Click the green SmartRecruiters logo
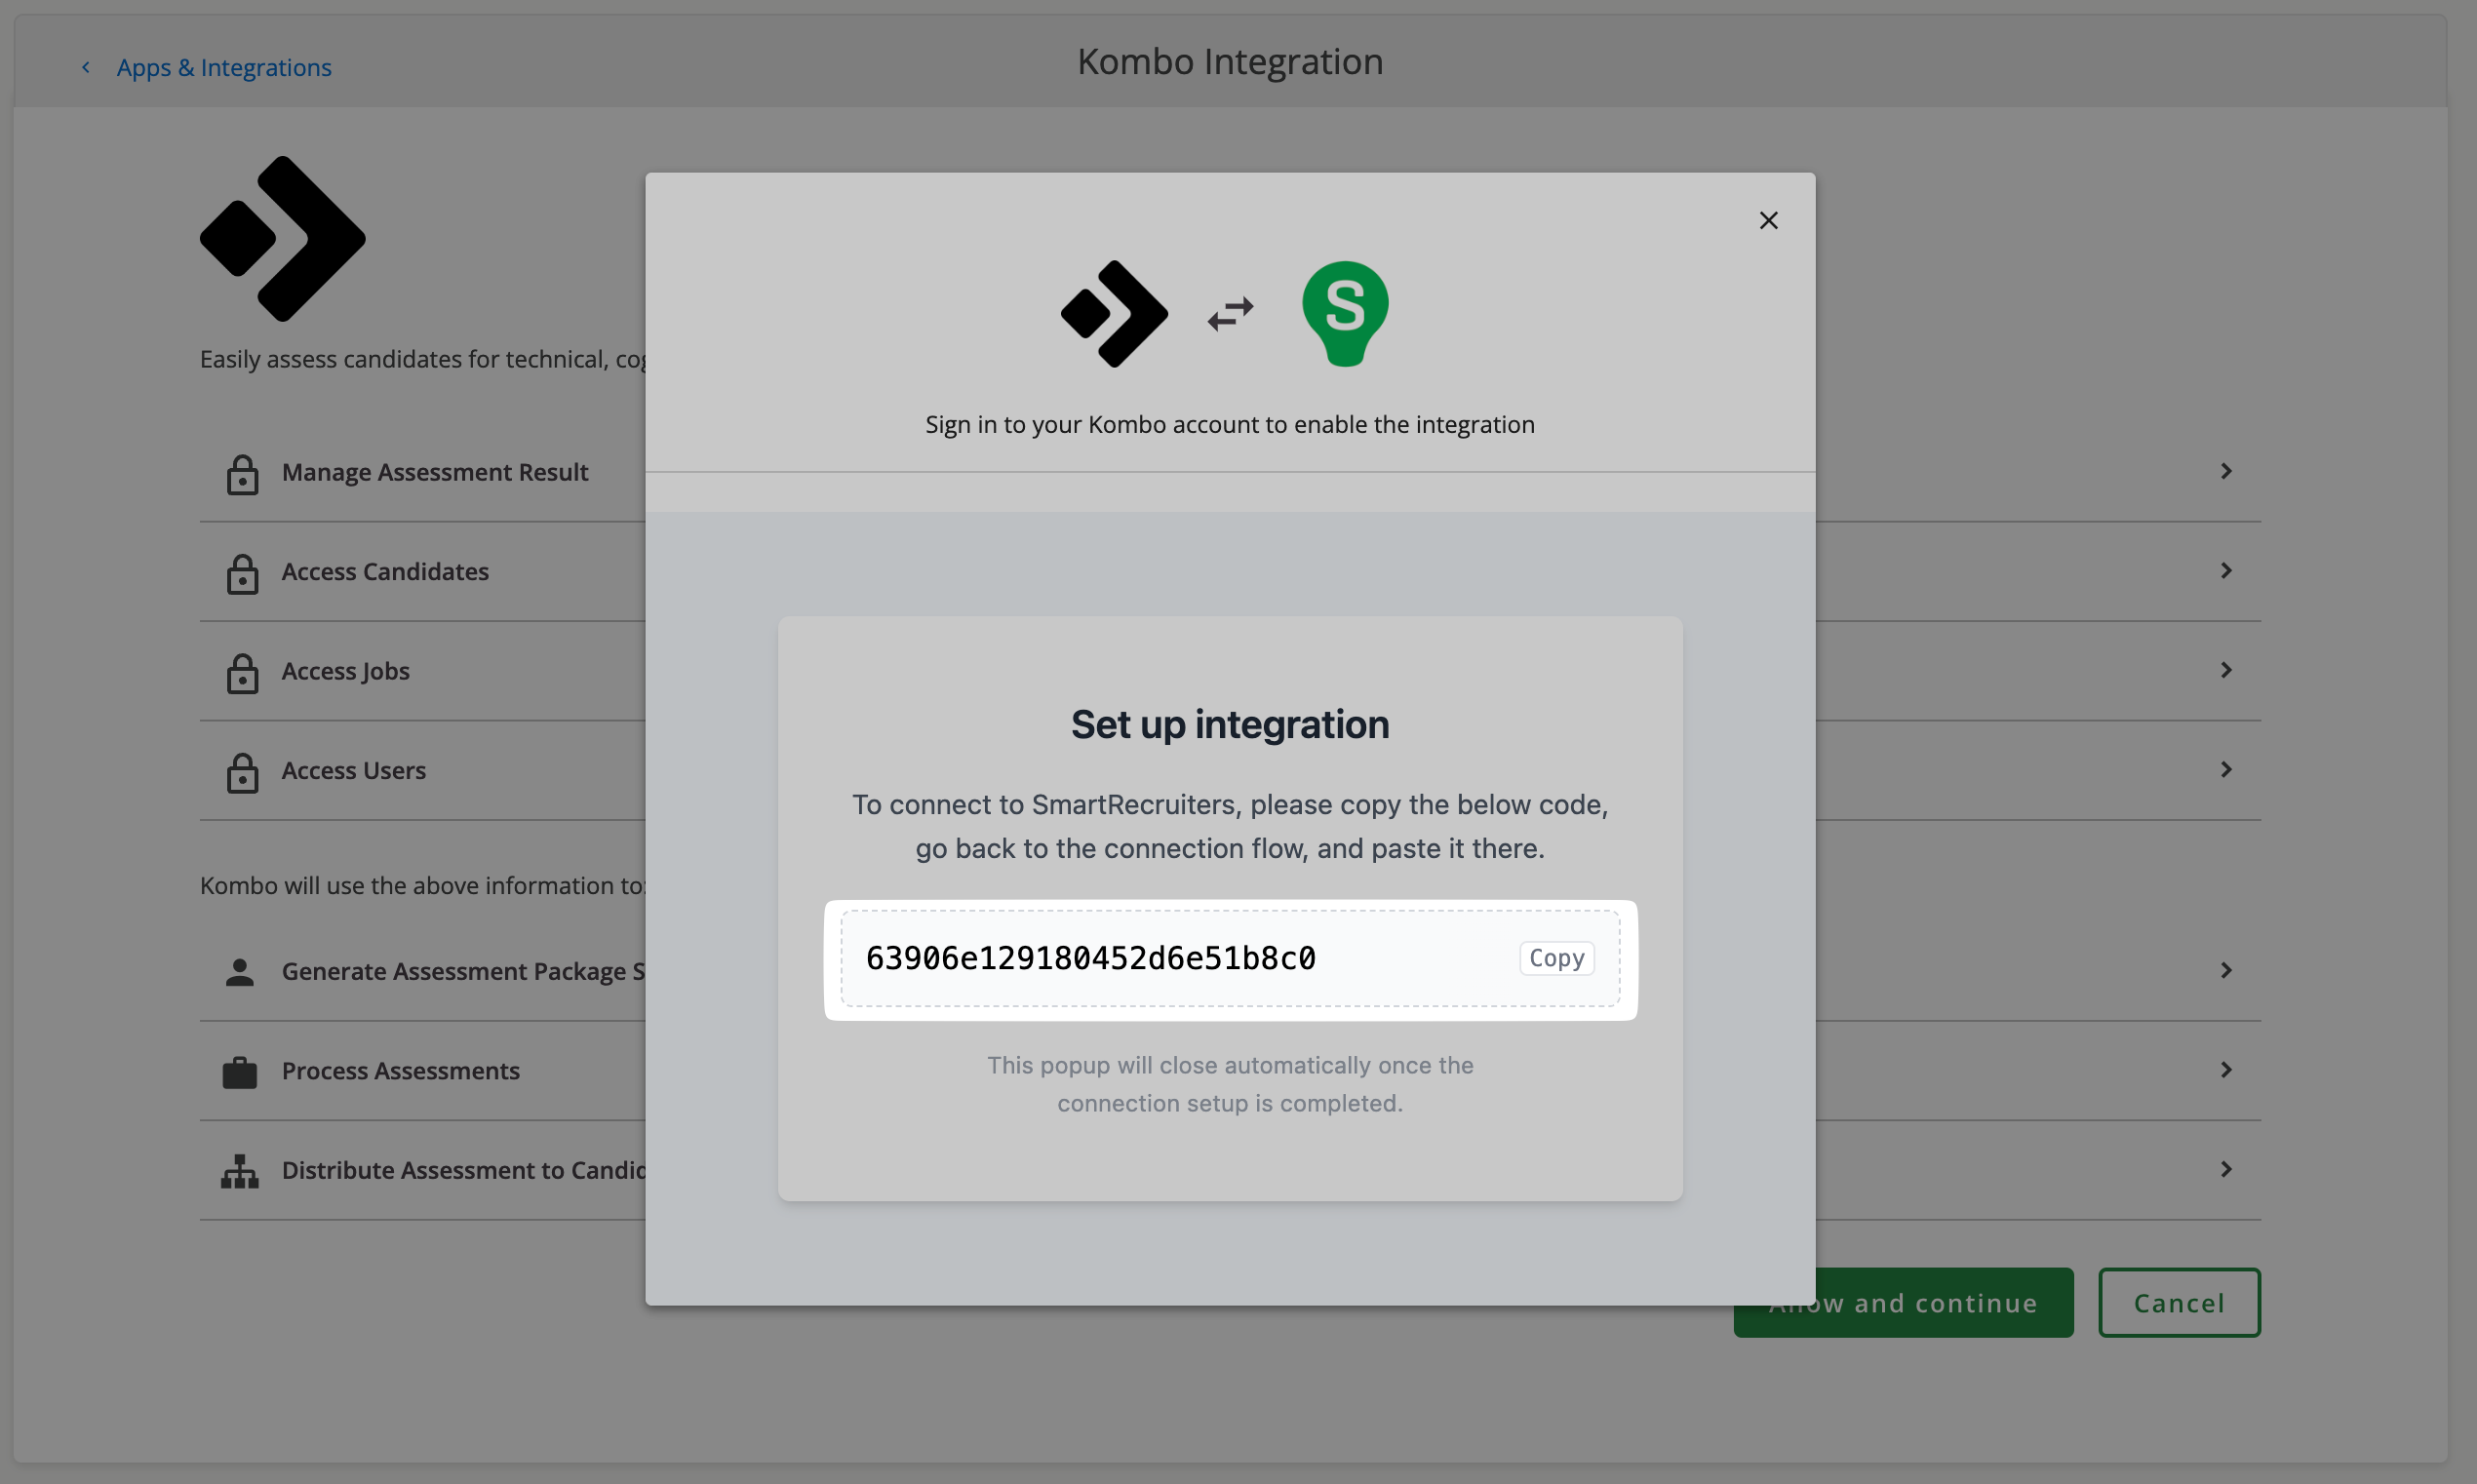 1345,313
